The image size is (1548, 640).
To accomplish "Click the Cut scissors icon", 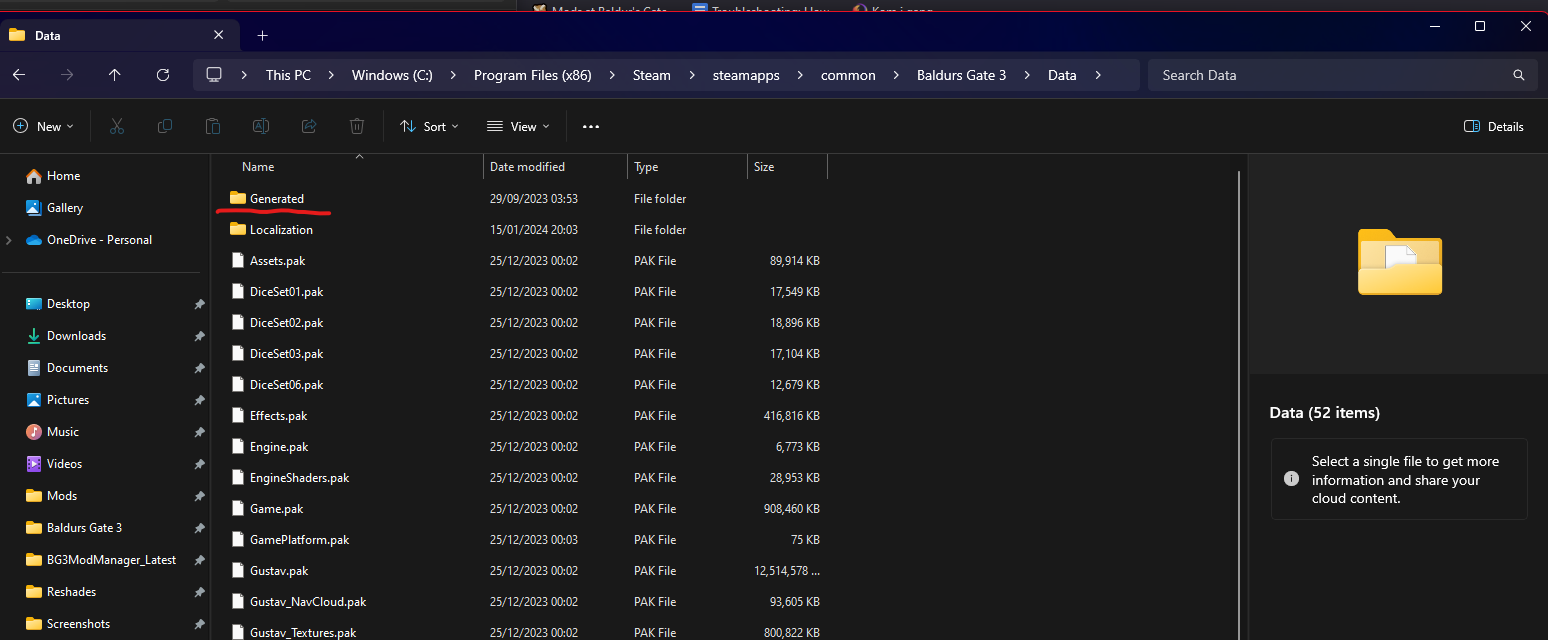I will coord(116,126).
